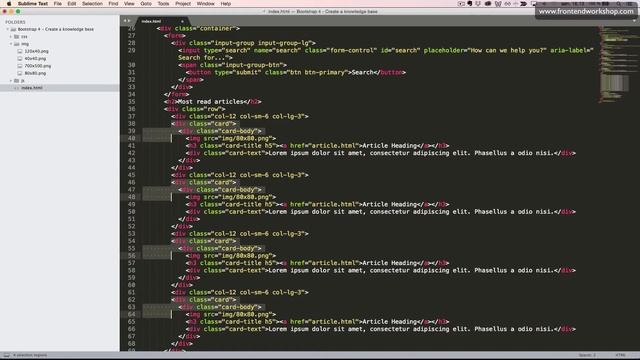Click the Bootstrap 4 - Create a knowledge base folder

(56, 29)
